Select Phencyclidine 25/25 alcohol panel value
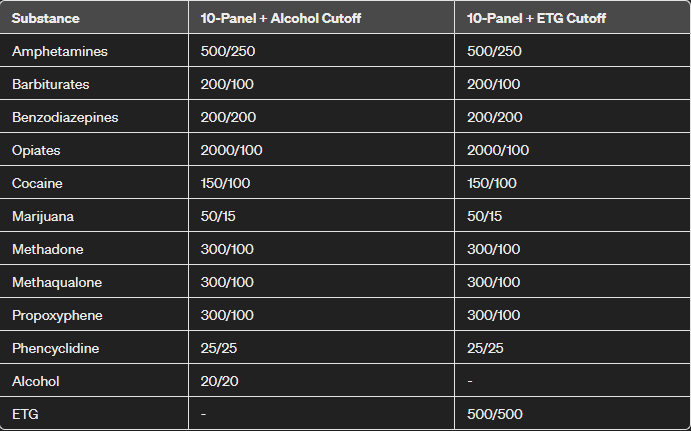691x431 pixels. (x=219, y=349)
